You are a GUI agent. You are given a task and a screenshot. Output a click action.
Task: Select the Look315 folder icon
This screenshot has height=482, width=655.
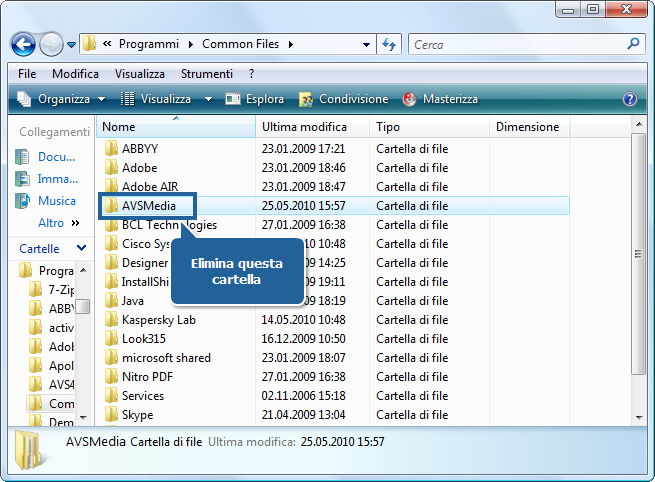point(111,339)
